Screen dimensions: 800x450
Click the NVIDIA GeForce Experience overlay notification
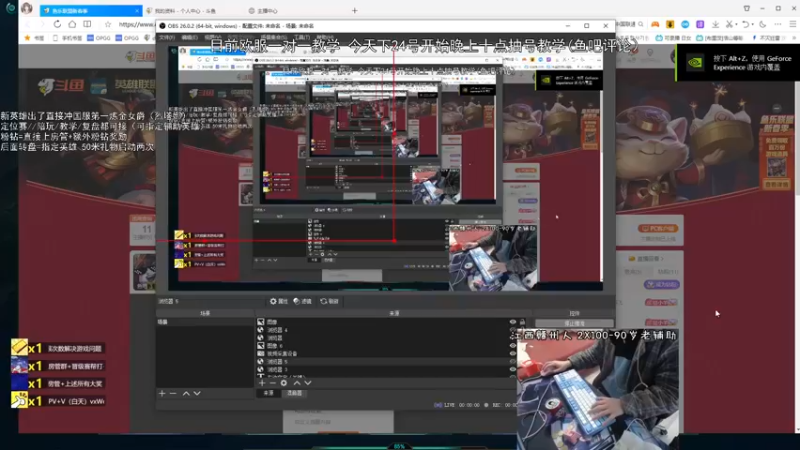point(738,63)
